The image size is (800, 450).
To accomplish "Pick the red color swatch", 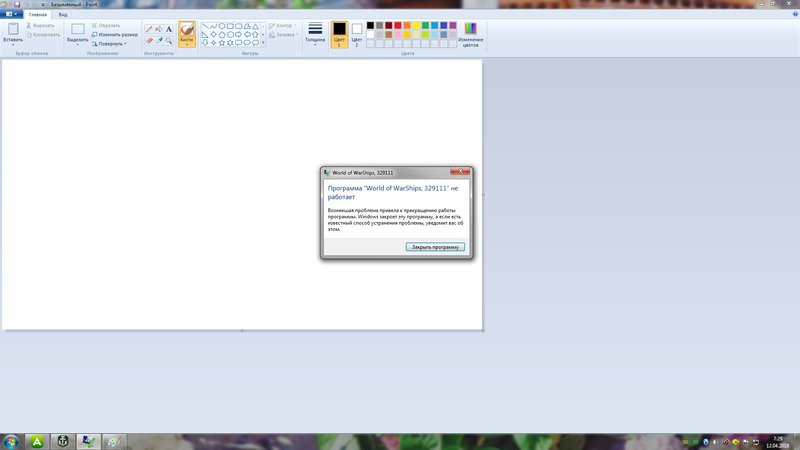I will 398,26.
